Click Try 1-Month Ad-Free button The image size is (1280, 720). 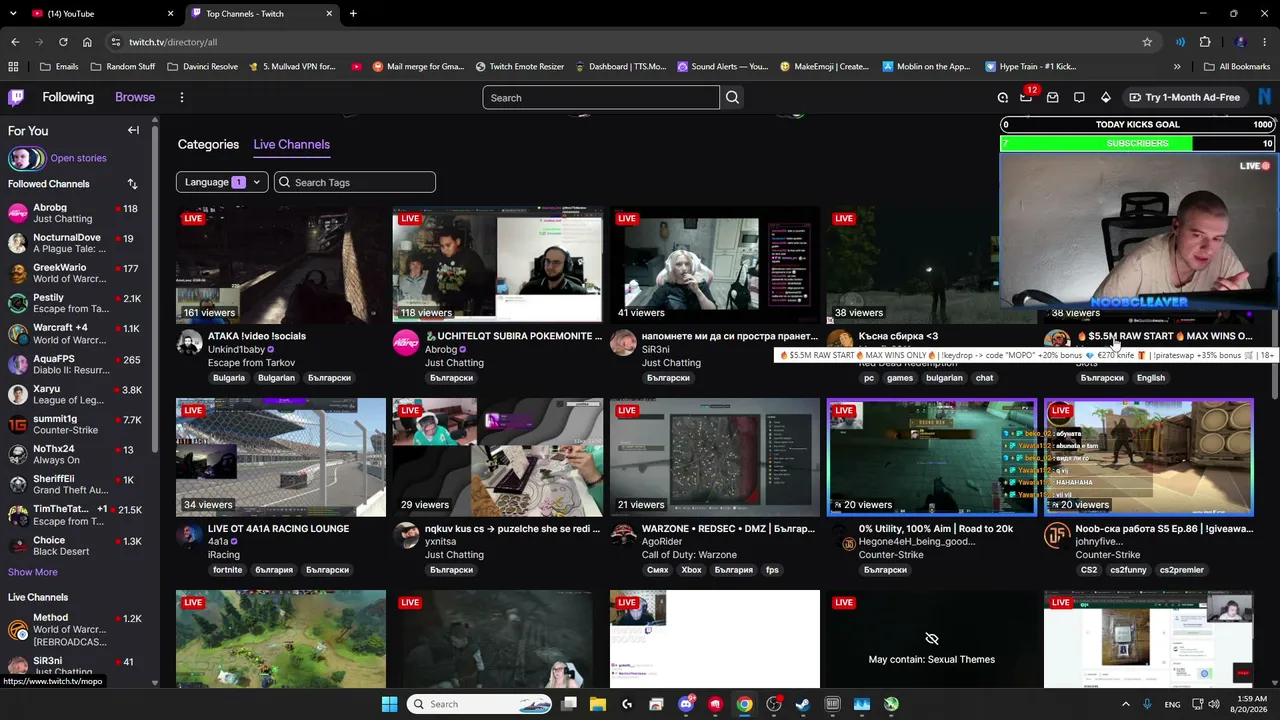(x=1184, y=97)
